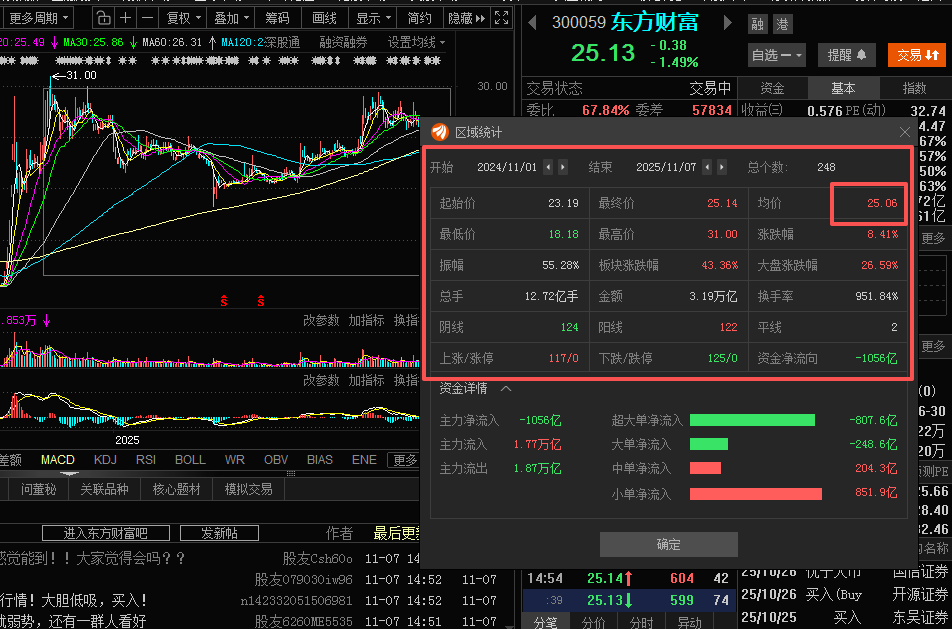
Task: Click orange 交易 trade button
Action: (x=917, y=55)
